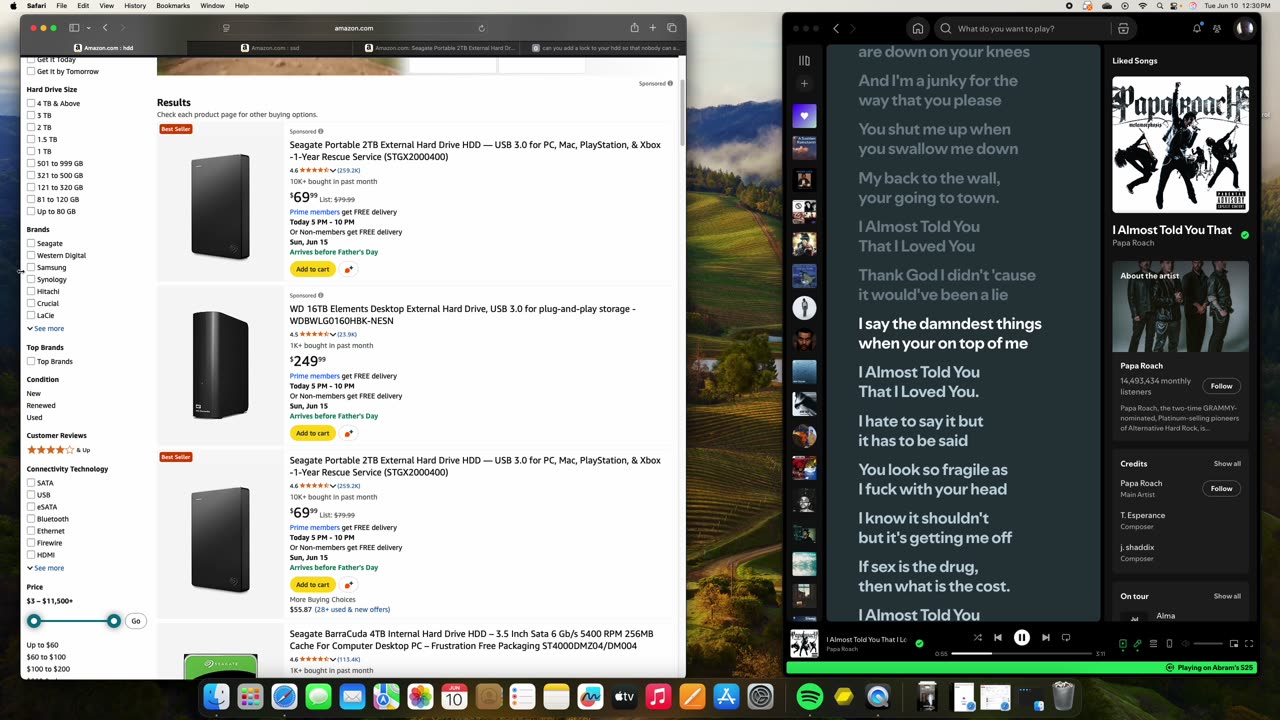
Task: Check the USB connectivity filter
Action: pyautogui.click(x=31, y=495)
